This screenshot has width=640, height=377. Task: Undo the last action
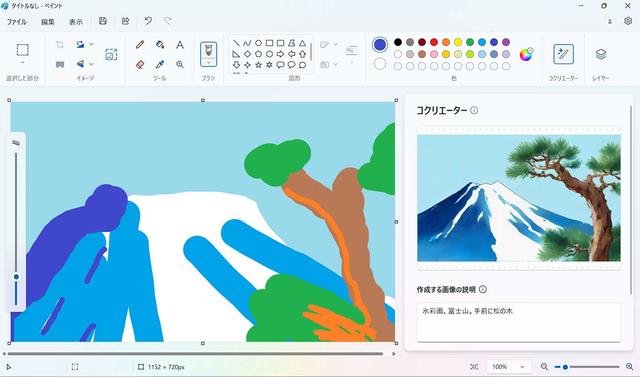[x=148, y=21]
